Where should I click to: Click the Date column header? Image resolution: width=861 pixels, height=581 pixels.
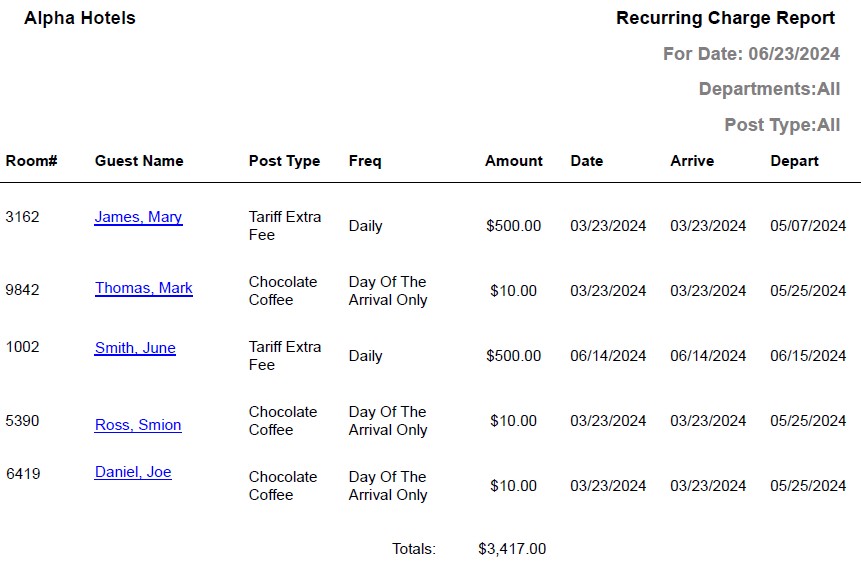[x=586, y=161]
